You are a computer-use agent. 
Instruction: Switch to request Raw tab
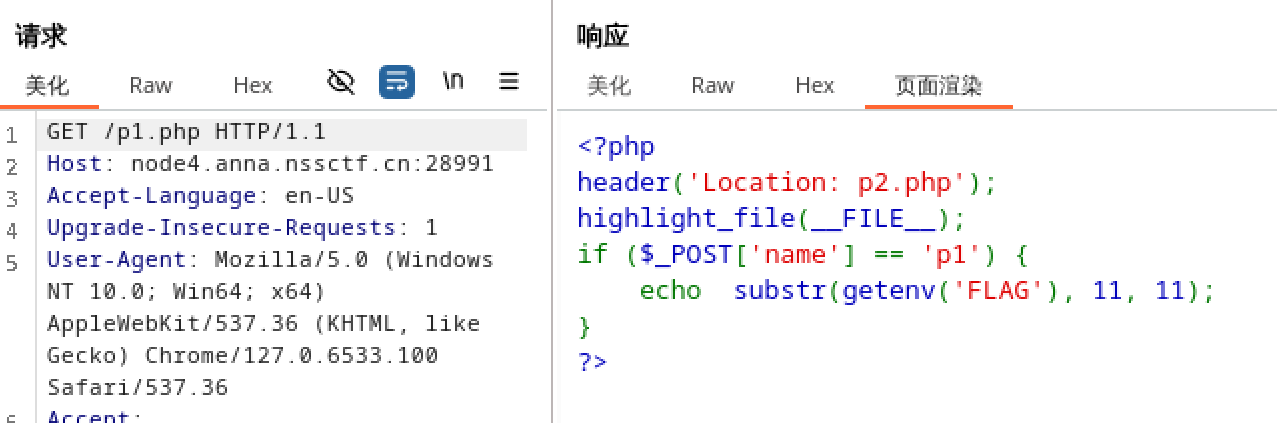pyautogui.click(x=151, y=86)
